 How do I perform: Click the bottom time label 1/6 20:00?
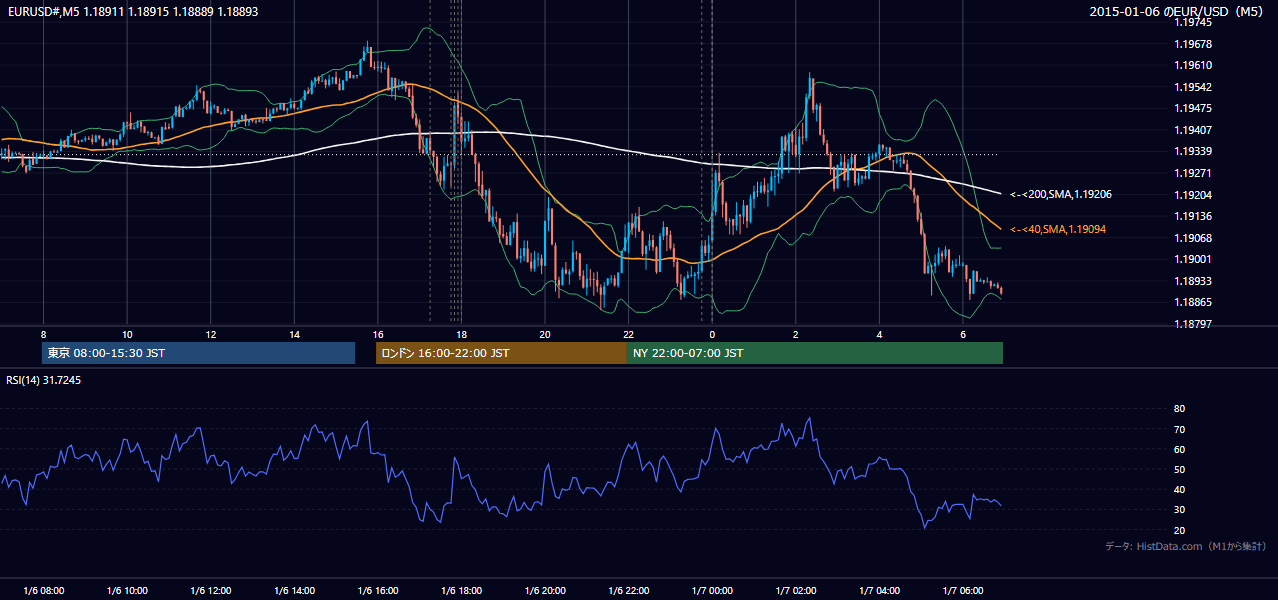[545, 591]
